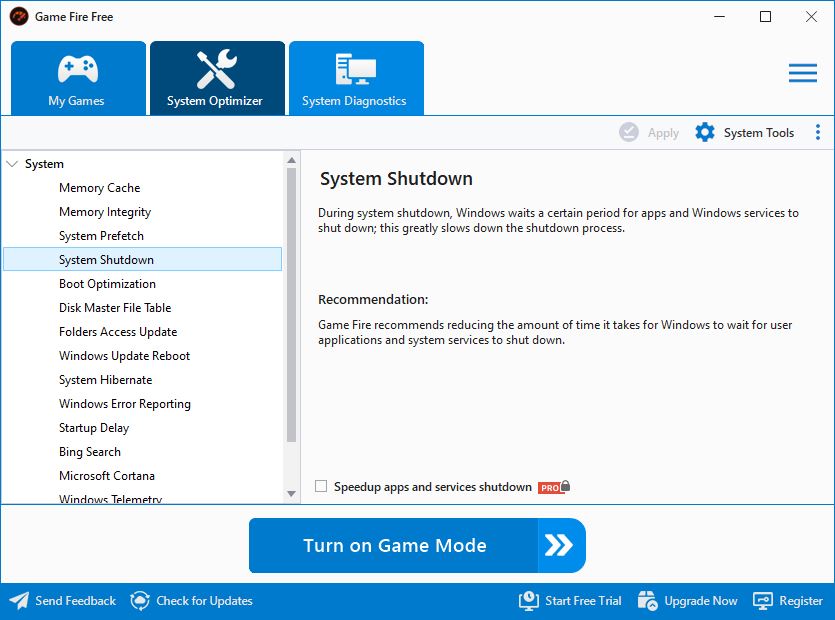The height and width of the screenshot is (620, 835).
Task: Select Memory Integrity item
Action: (105, 212)
